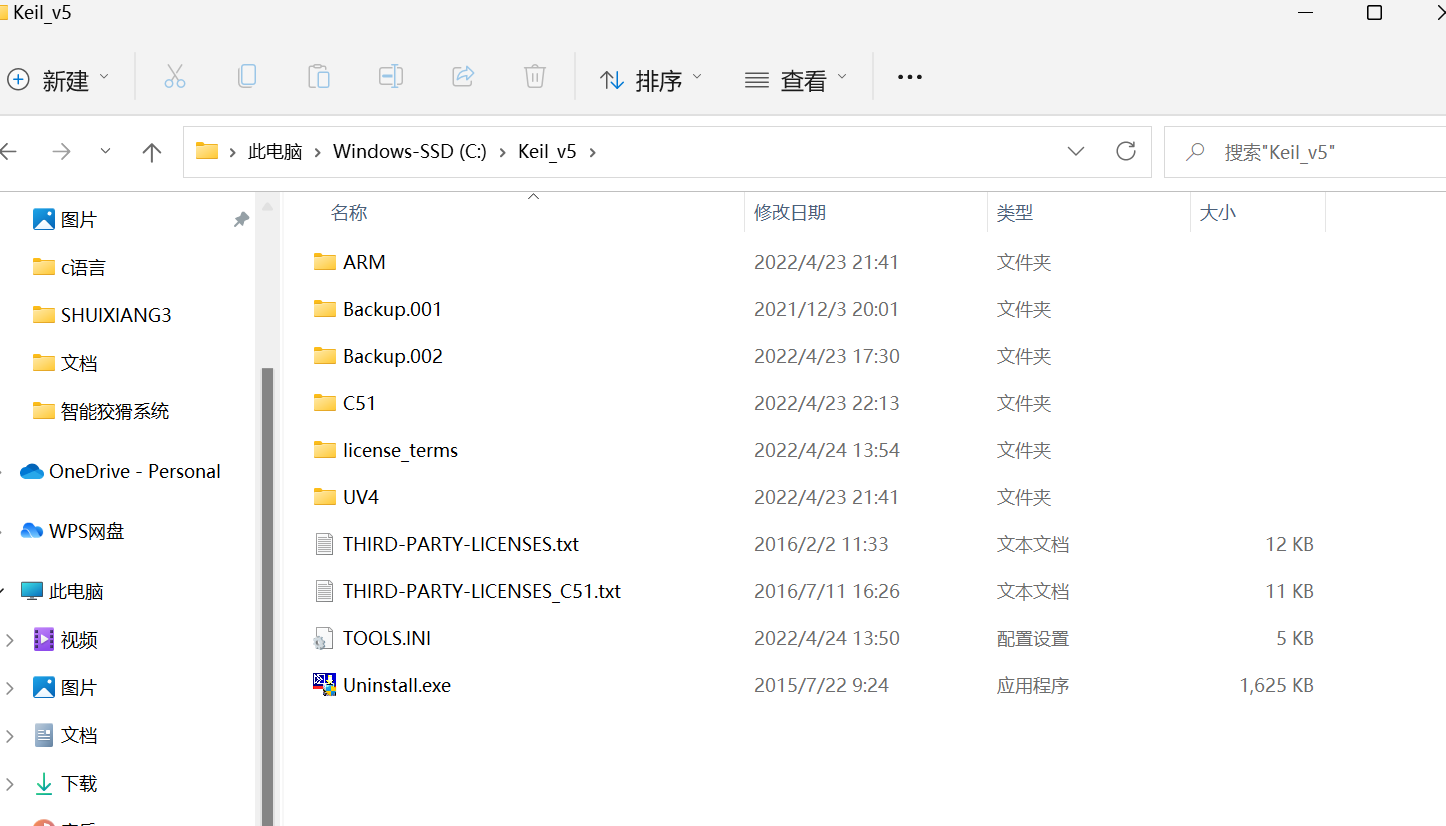Click Keil_v5 breadcrumb segment
Viewport: 1446px width, 826px height.
click(547, 152)
